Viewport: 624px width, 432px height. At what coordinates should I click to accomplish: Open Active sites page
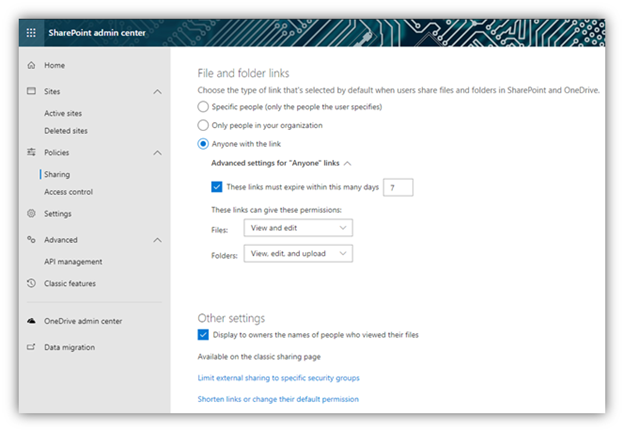pos(63,113)
